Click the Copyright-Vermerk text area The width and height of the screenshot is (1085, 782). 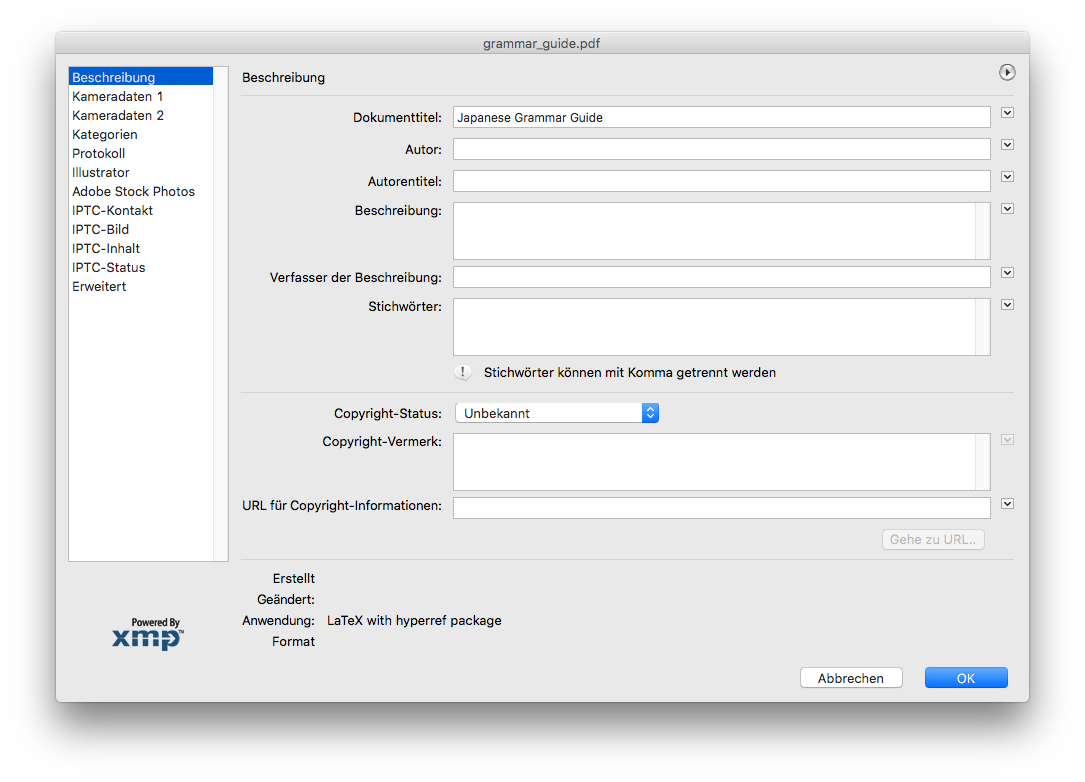tap(714, 462)
